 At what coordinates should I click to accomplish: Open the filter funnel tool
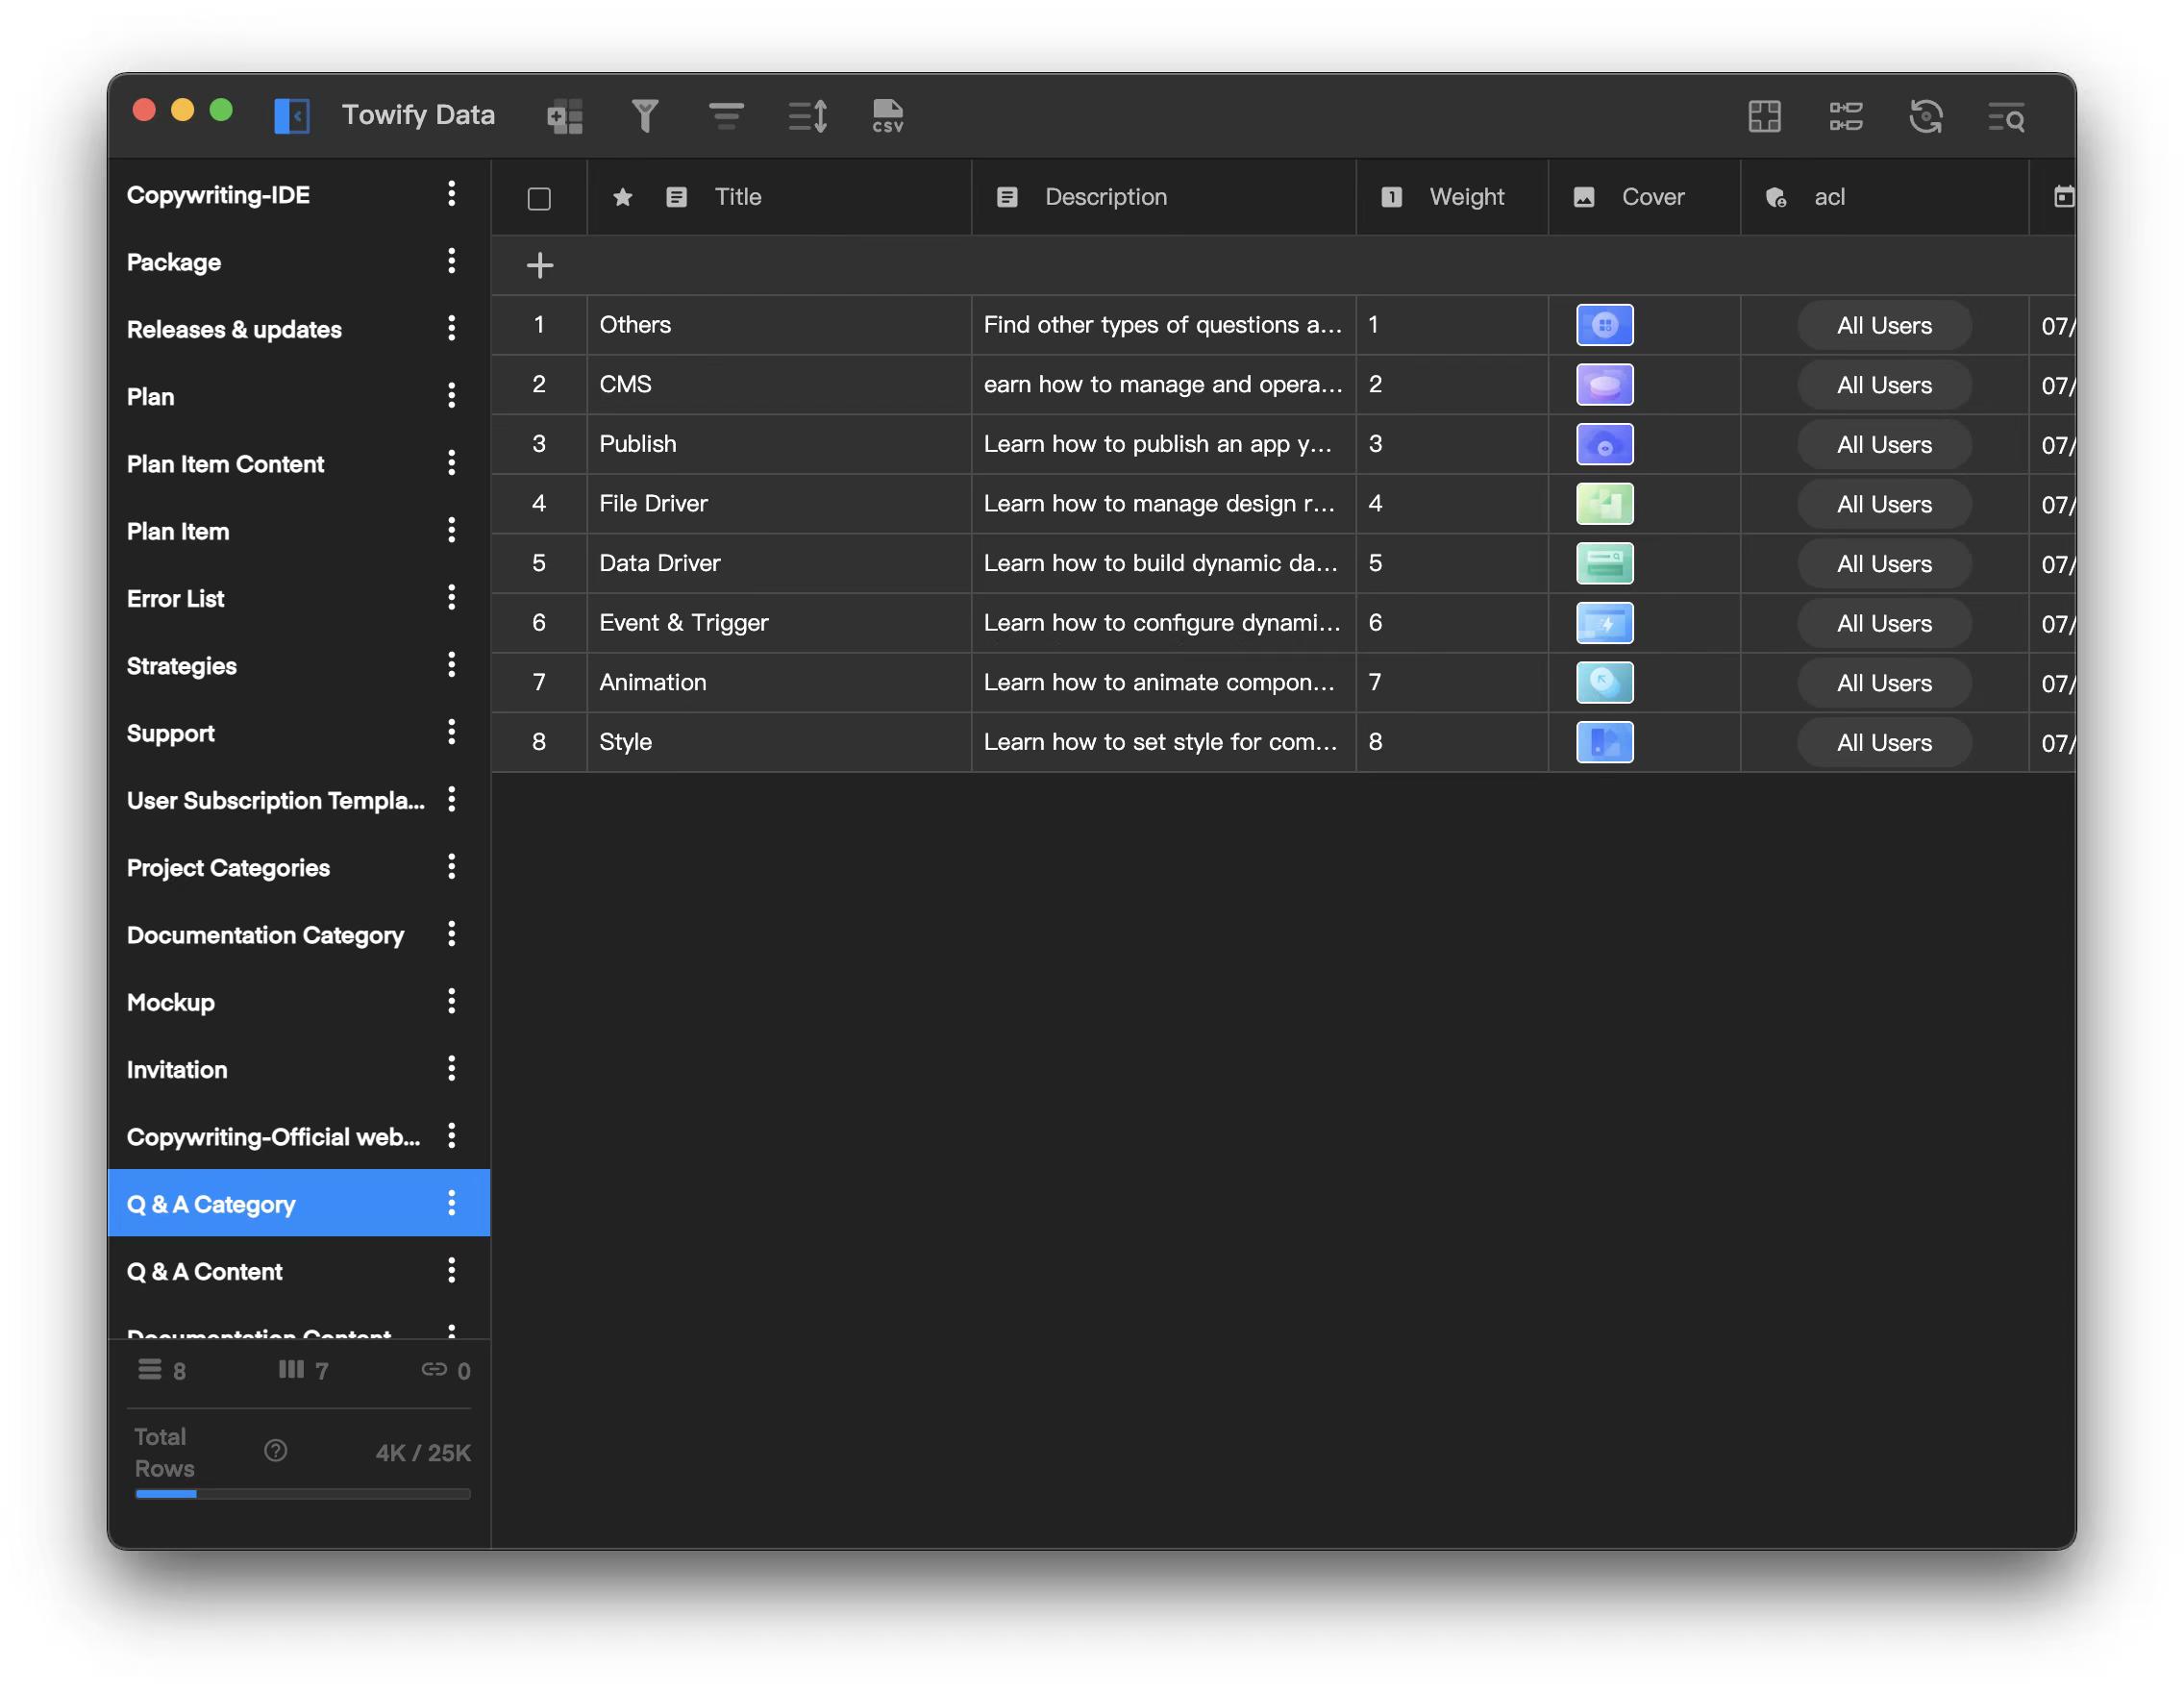tap(645, 116)
